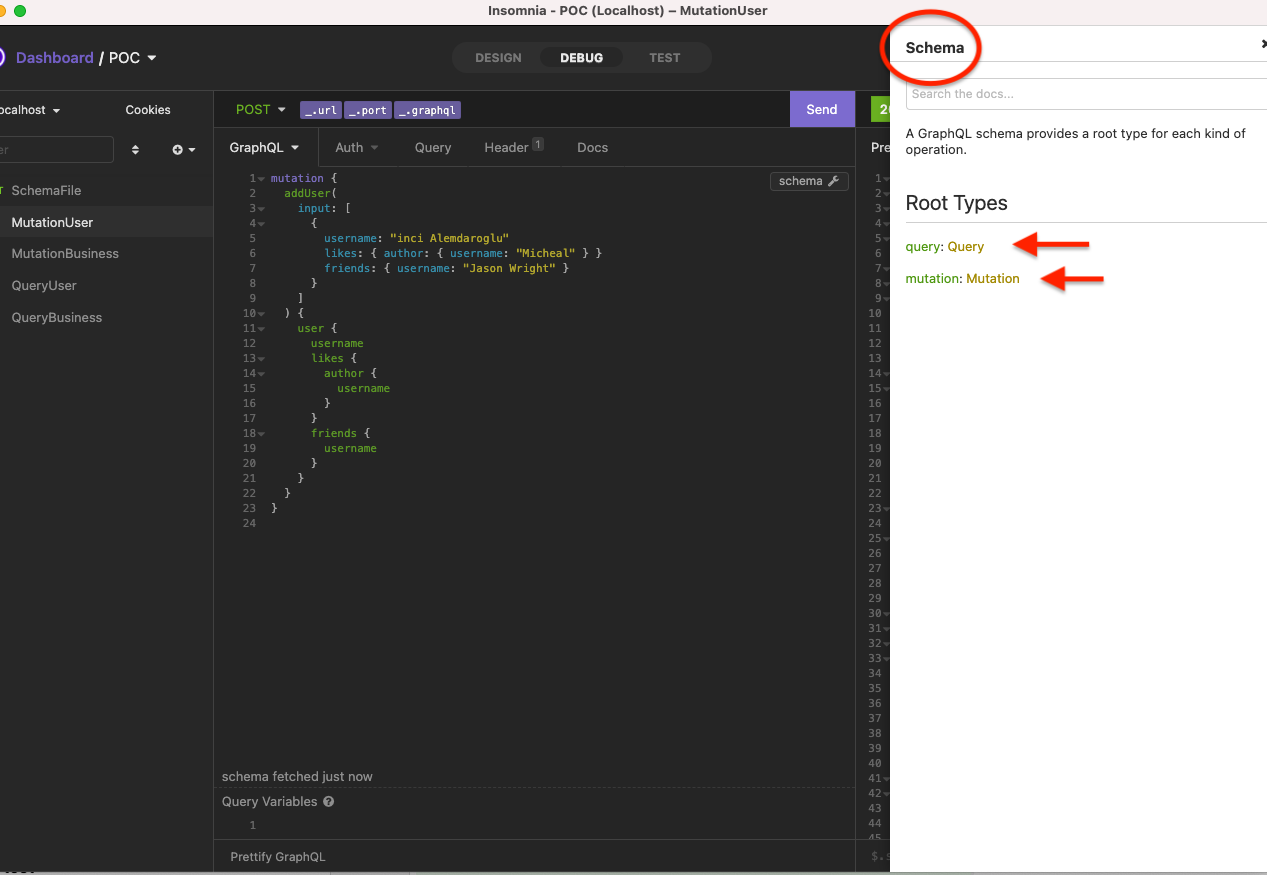Click the Insomnia dashboard logo icon
This screenshot has width=1267, height=875.
tap(4, 57)
